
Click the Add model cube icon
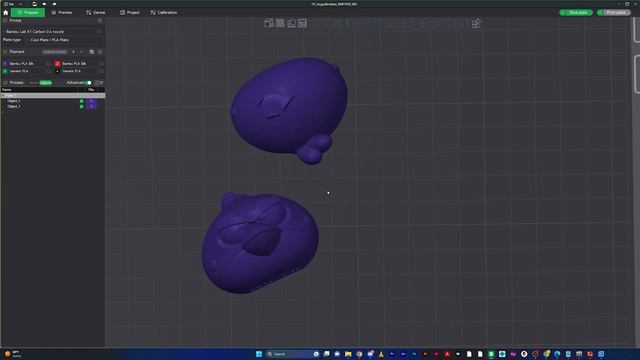click(269, 23)
